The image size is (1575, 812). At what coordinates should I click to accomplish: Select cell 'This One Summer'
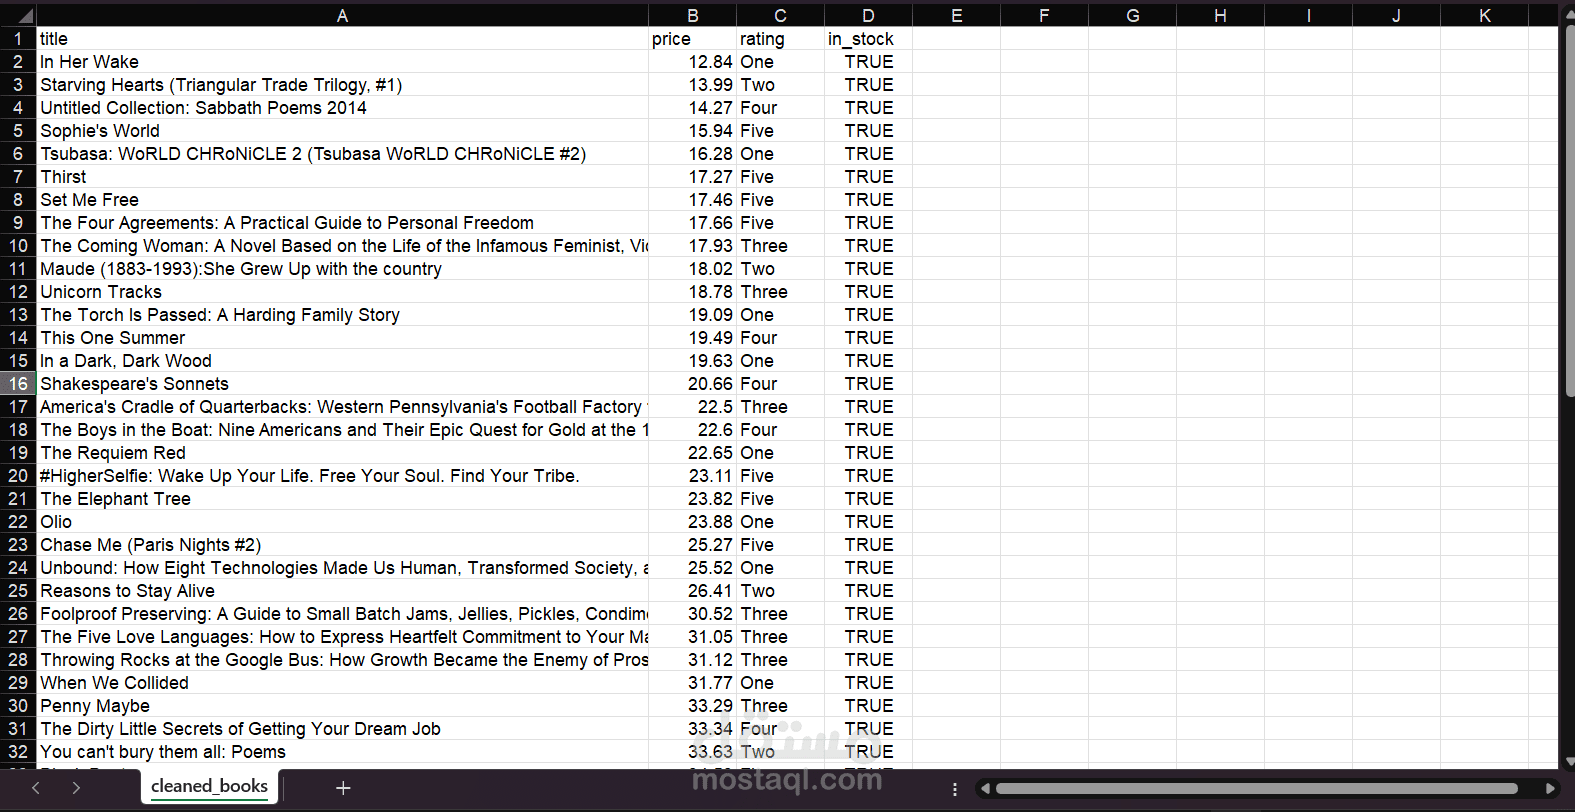pos(342,338)
